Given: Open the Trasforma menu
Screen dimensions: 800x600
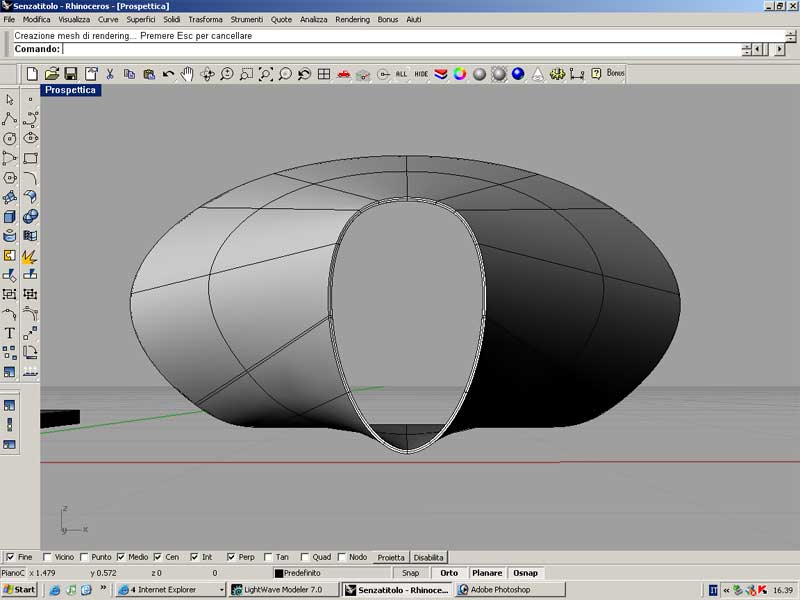Looking at the screenshot, I should 205,20.
